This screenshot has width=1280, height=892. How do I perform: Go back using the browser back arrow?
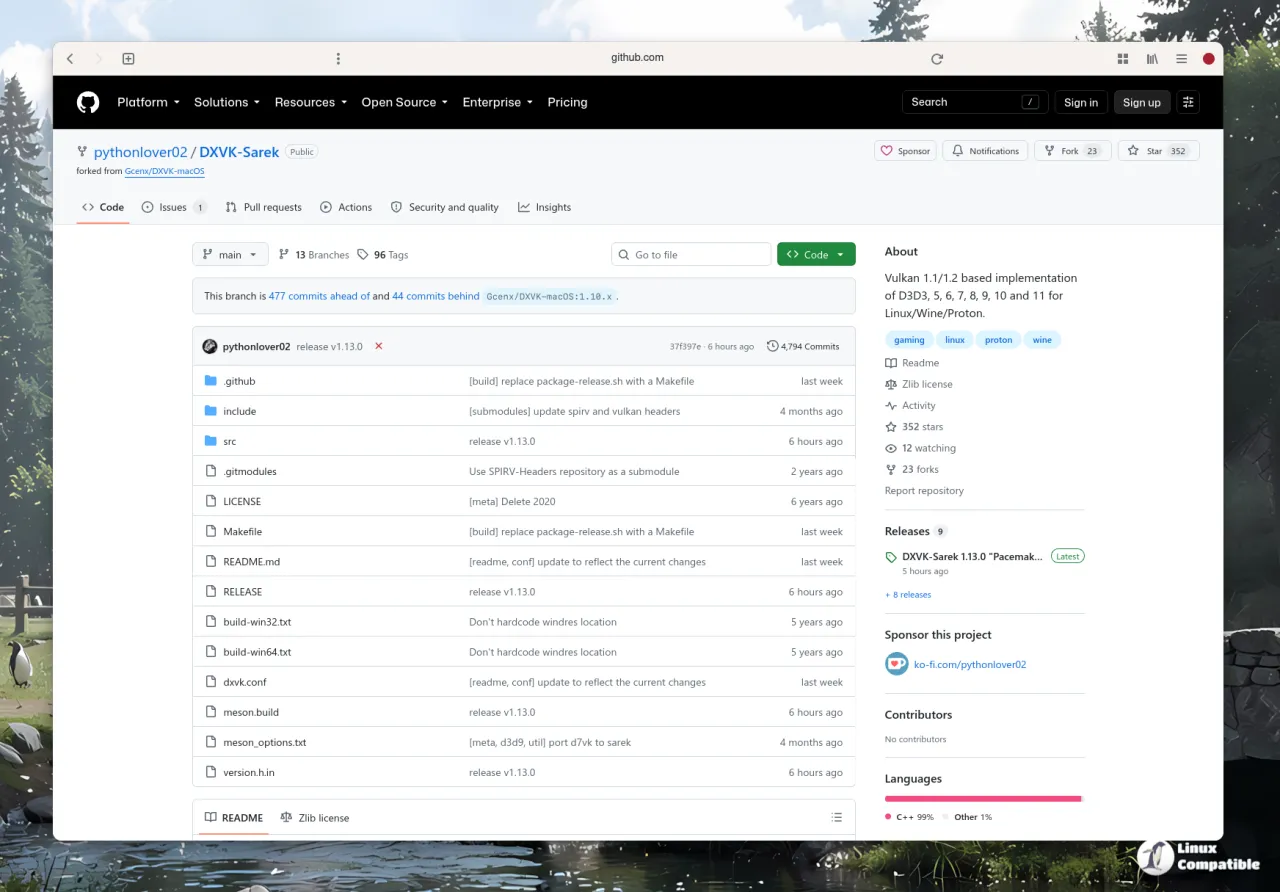tap(70, 59)
